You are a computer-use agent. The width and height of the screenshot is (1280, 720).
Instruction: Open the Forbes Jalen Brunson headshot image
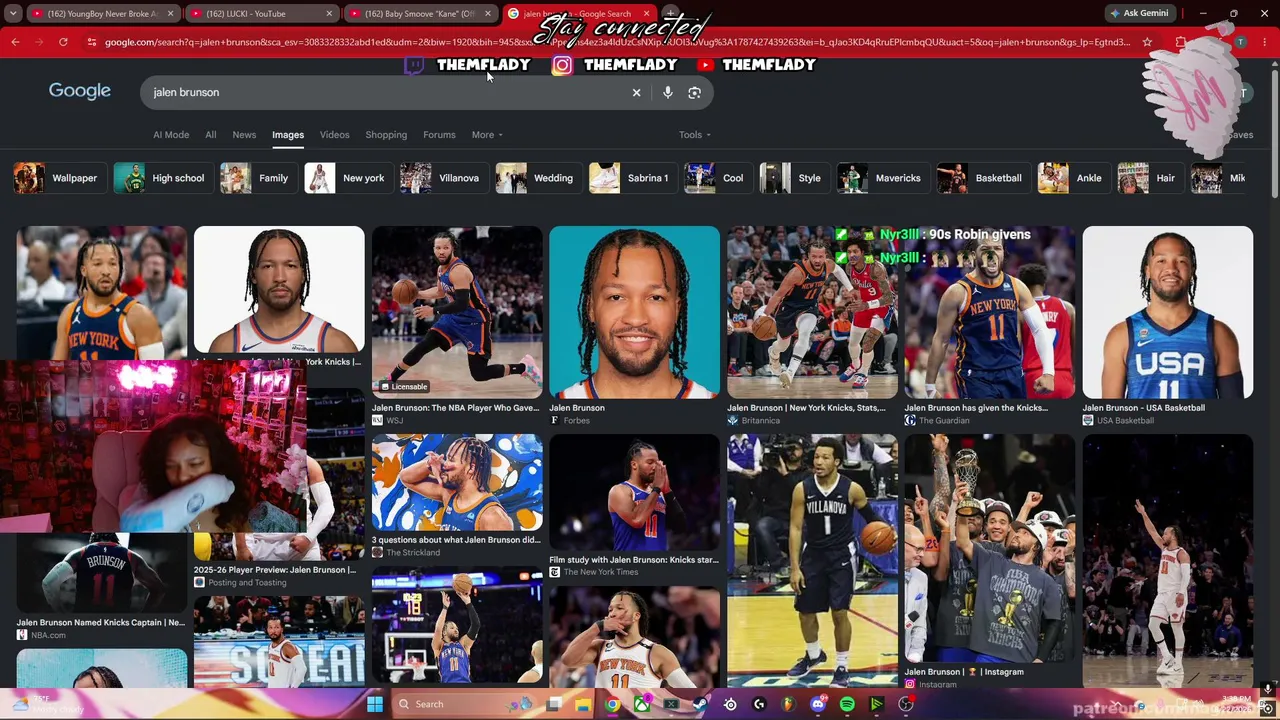point(634,312)
